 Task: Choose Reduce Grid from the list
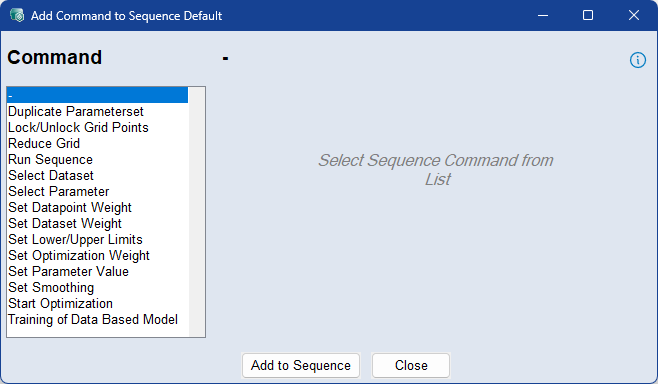(97, 144)
